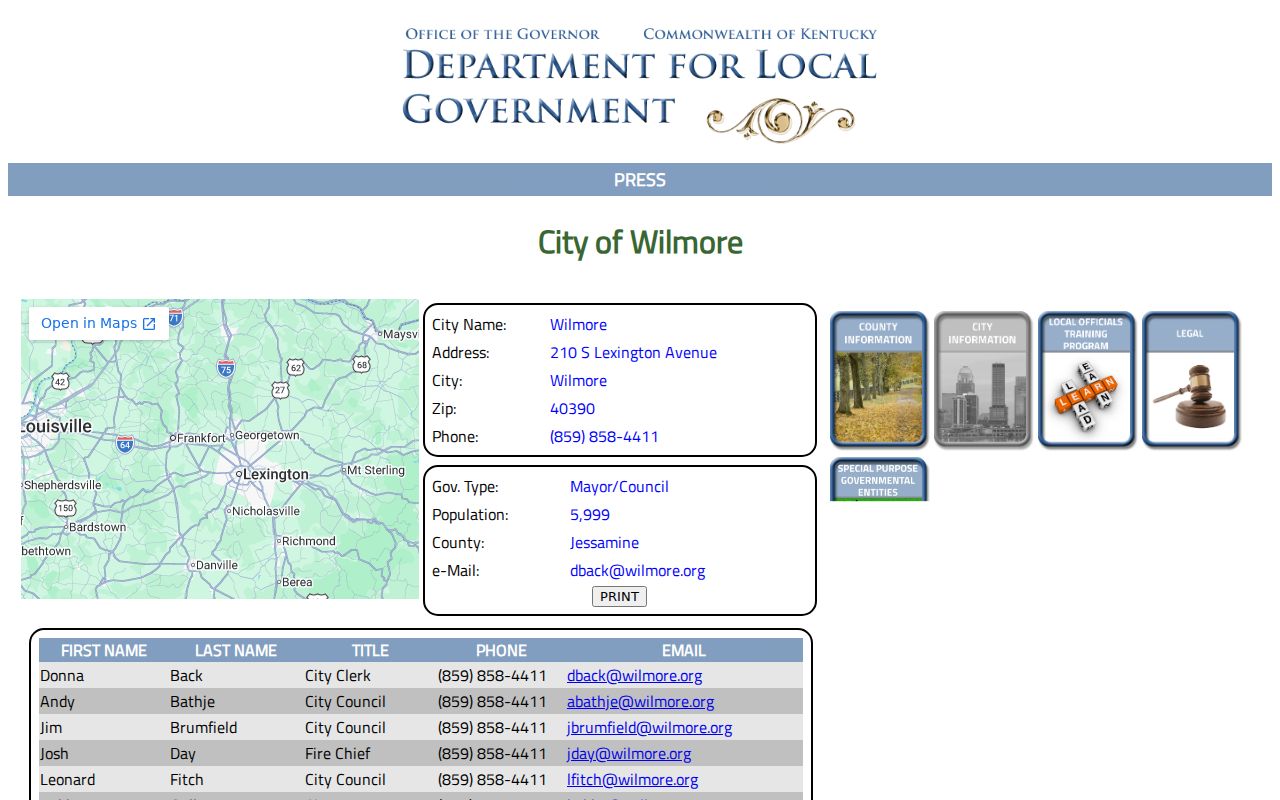Open Special Purpose Governmental Entities tile
The image size is (1280, 800).
(878, 479)
